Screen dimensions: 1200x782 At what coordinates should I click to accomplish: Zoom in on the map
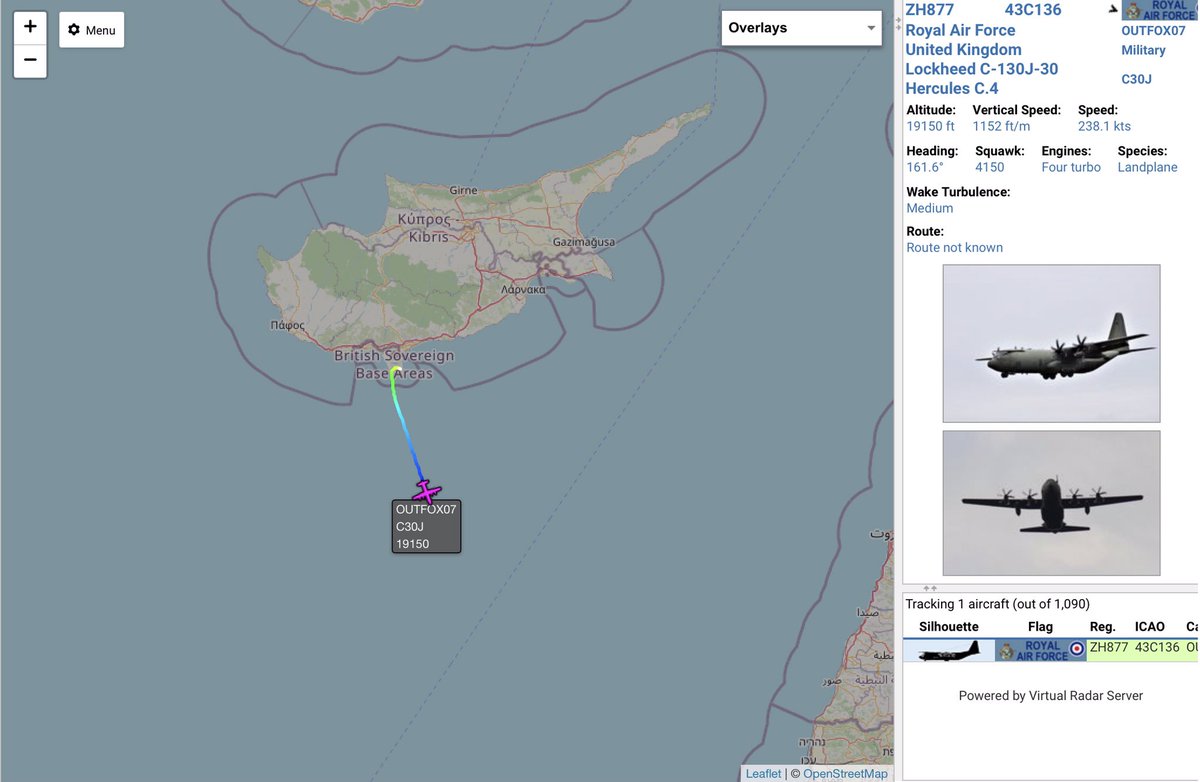pyautogui.click(x=30, y=27)
